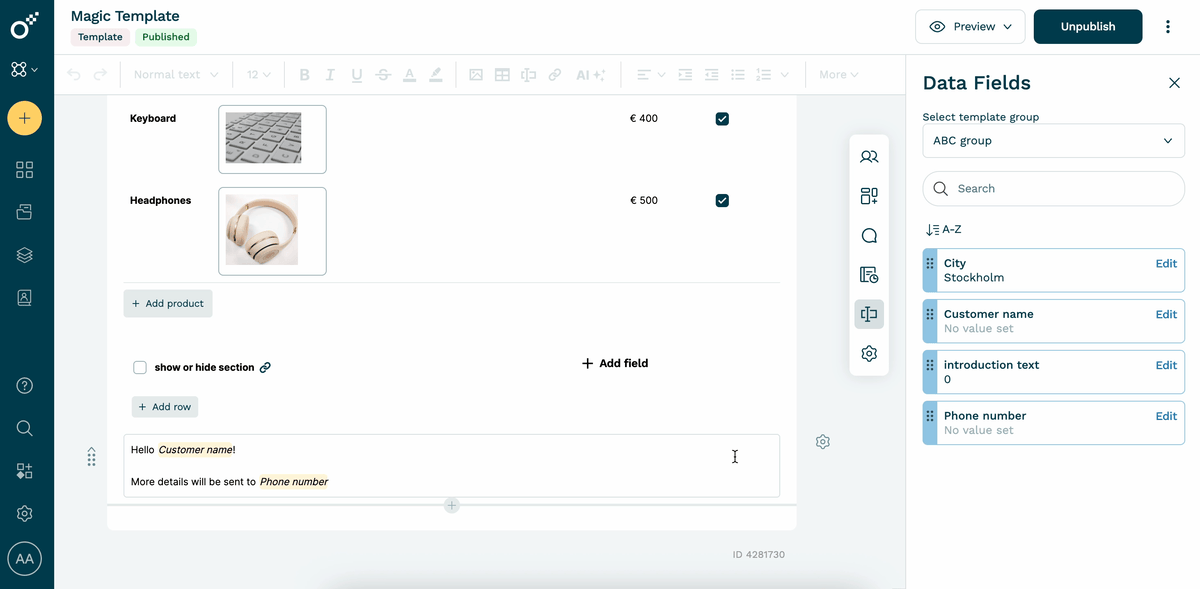Edit the City data field
The image size is (1200, 589).
pos(1166,264)
